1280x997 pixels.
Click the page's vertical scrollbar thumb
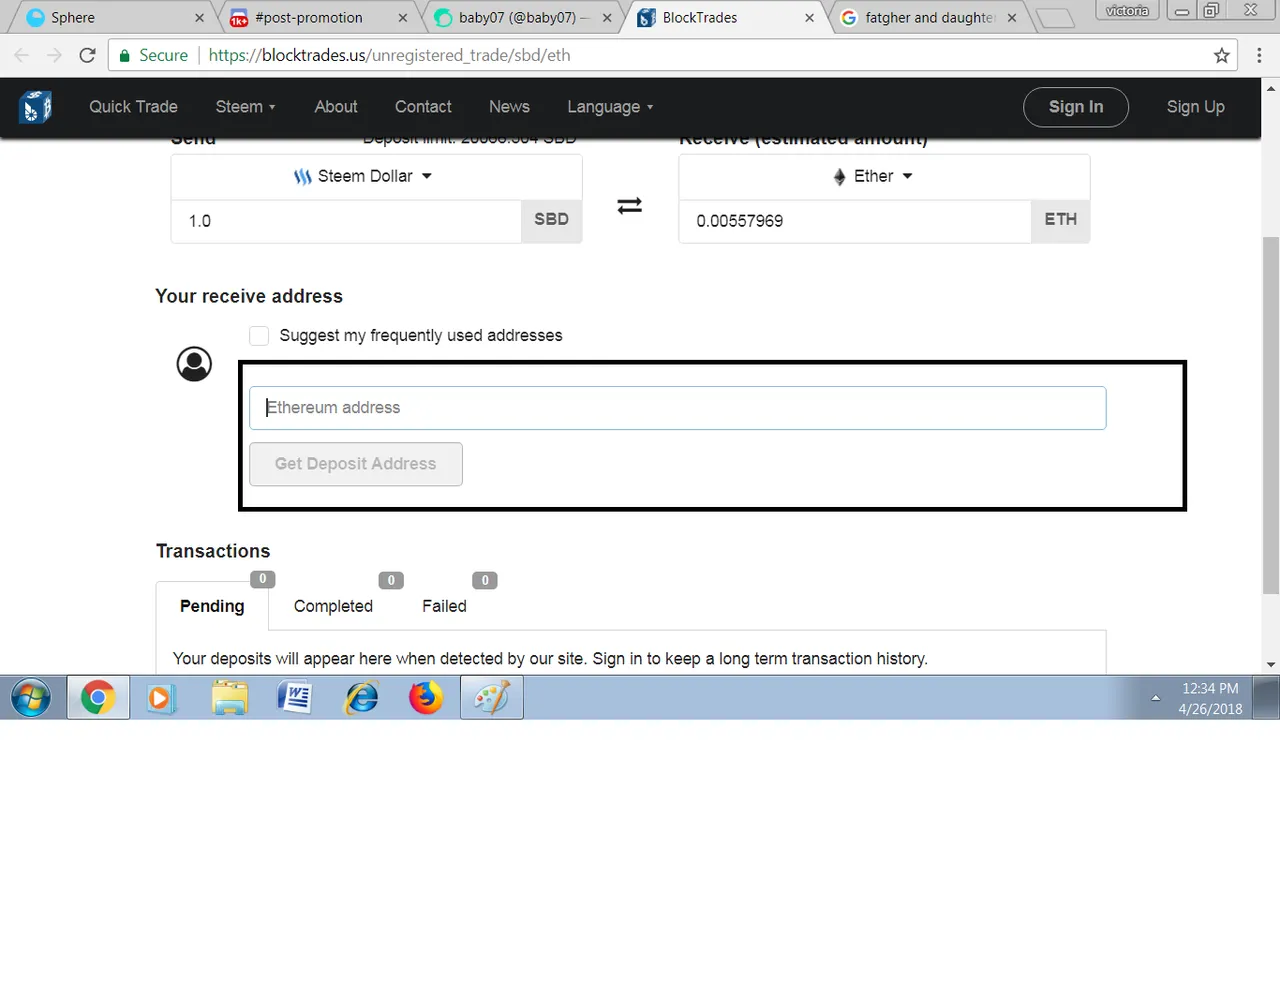pos(1271,415)
